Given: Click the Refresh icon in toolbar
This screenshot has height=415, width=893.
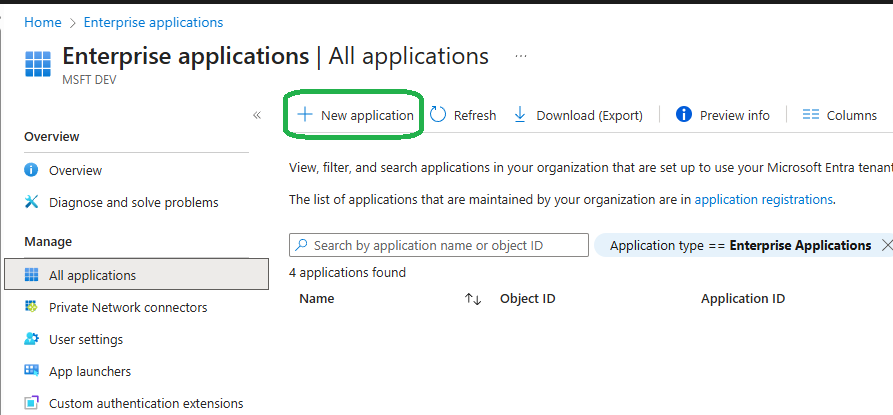Looking at the screenshot, I should pos(439,115).
